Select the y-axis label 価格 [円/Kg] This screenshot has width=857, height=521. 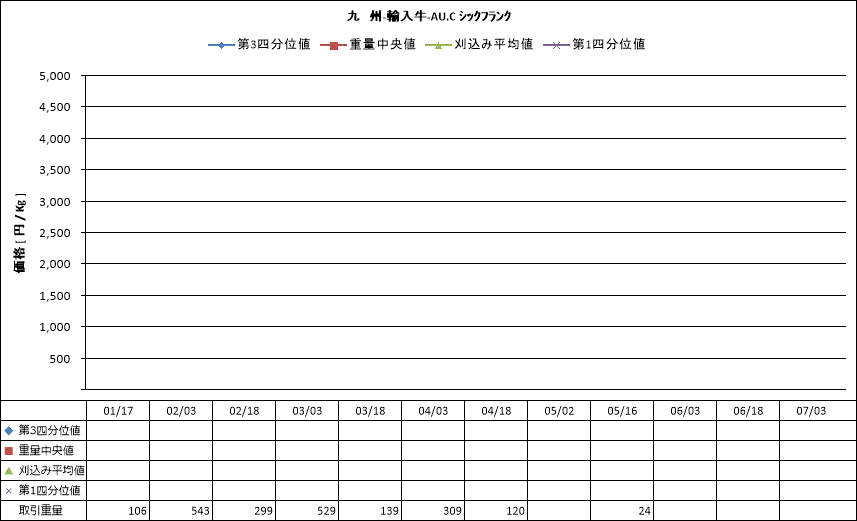(x=19, y=232)
